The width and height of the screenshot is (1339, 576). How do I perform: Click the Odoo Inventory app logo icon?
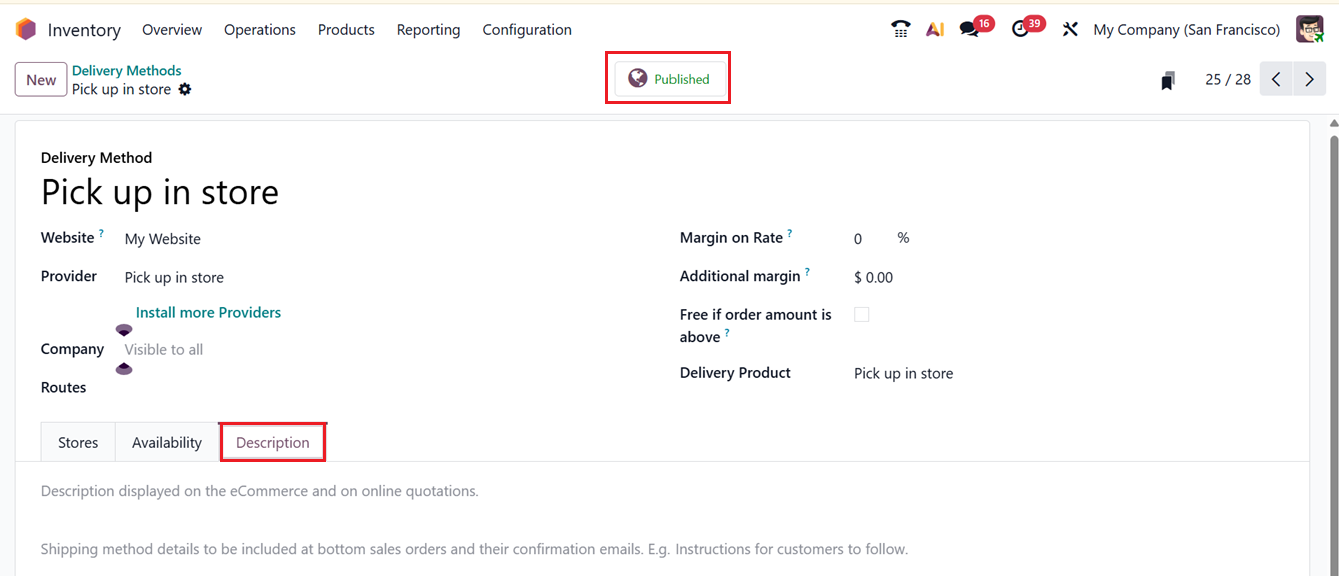click(x=26, y=30)
